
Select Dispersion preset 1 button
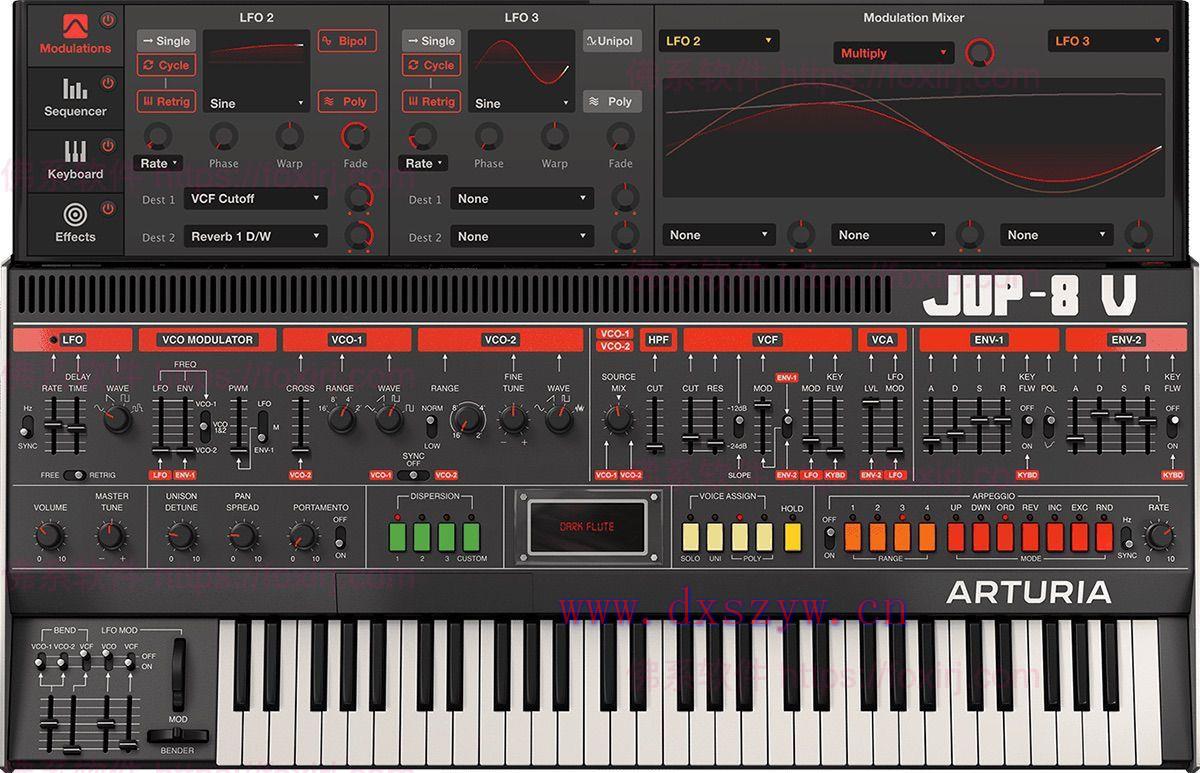click(x=398, y=536)
